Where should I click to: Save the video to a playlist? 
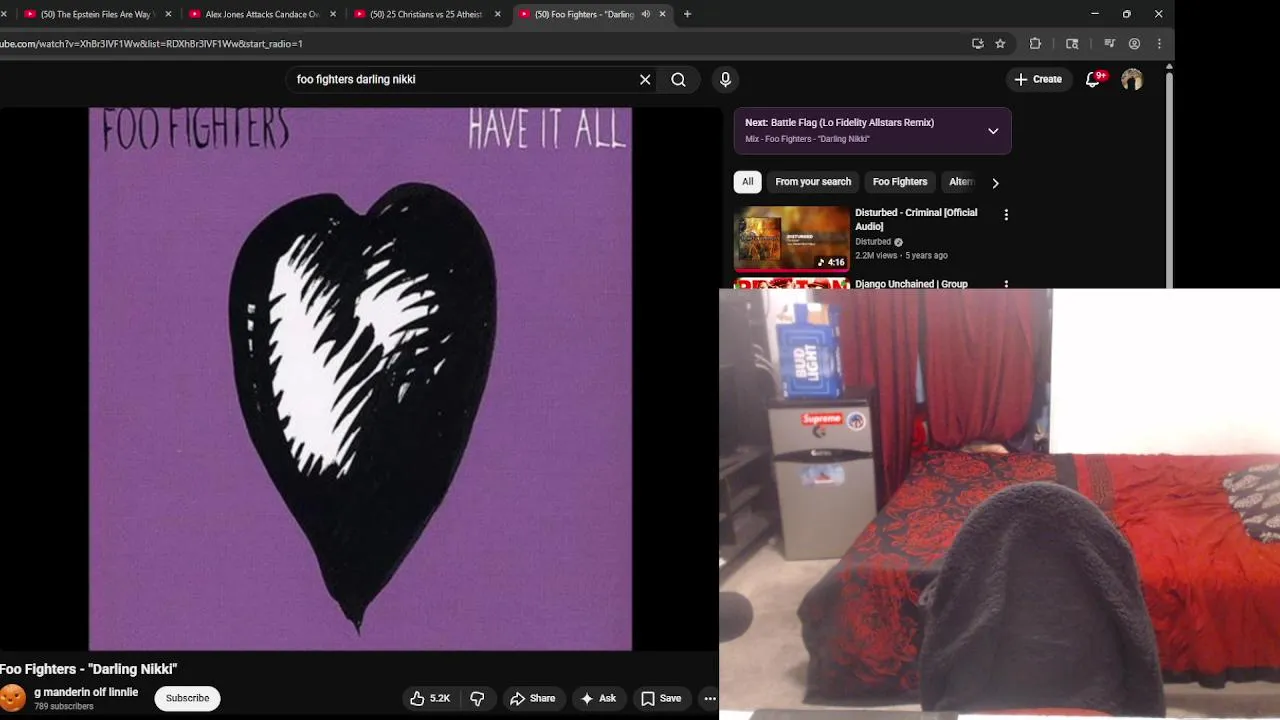tap(661, 698)
